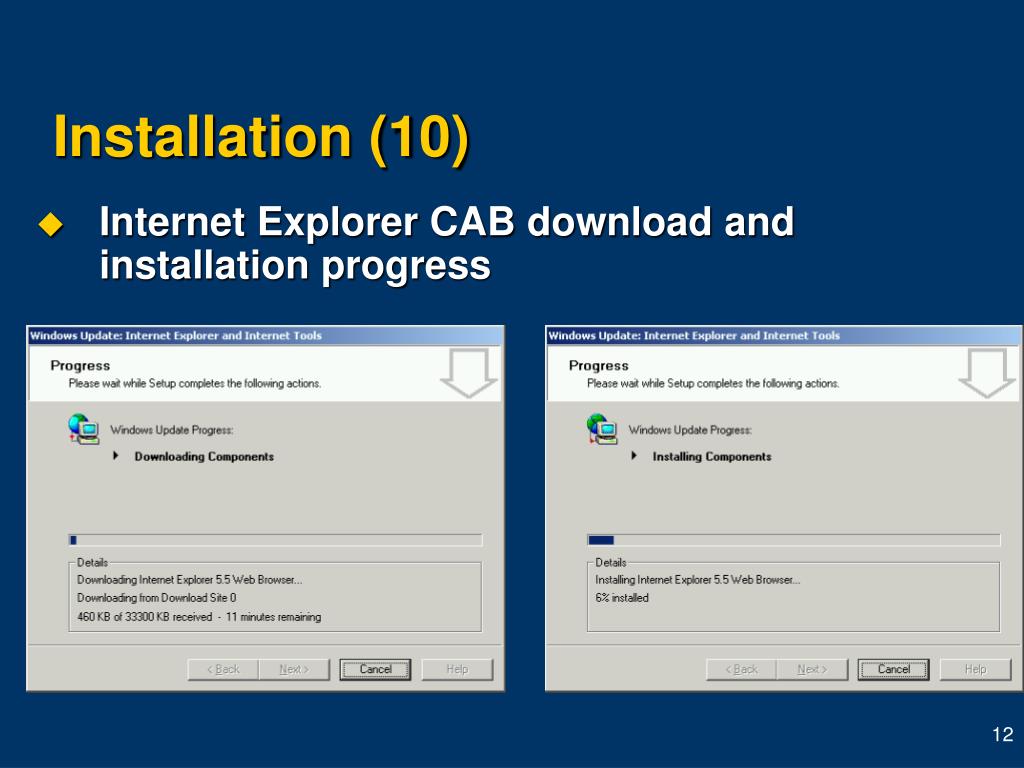Screen dimensions: 1024x768
Task: Click the yellow diamond bullet on the slide
Action: coord(51,224)
